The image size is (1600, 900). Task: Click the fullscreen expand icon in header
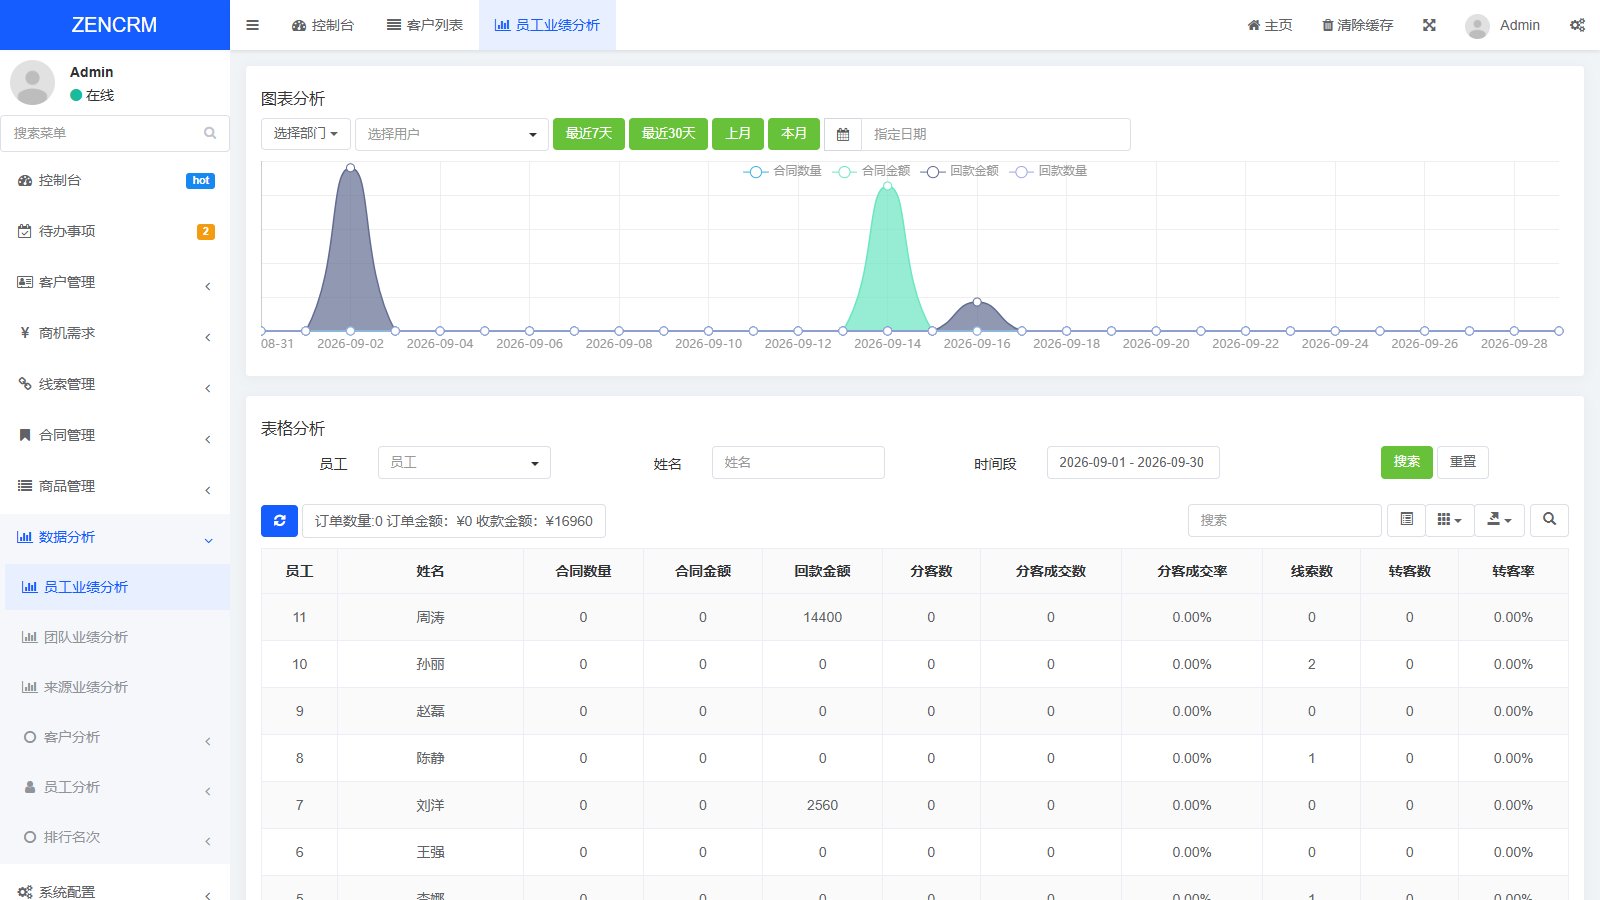click(1429, 25)
